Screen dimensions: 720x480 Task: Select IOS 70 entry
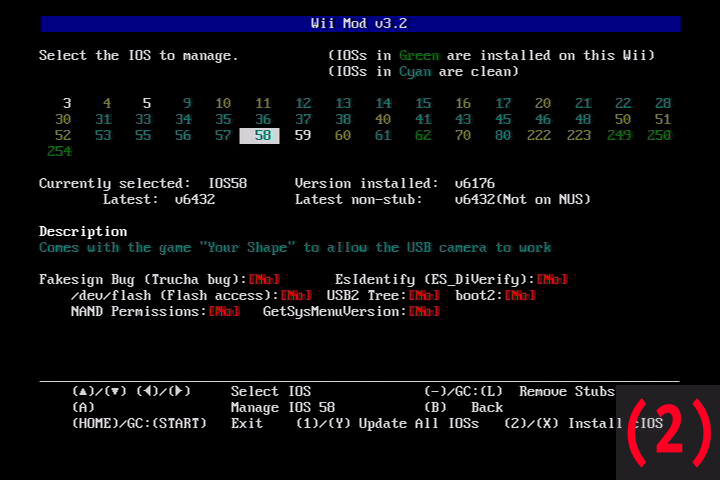463,136
